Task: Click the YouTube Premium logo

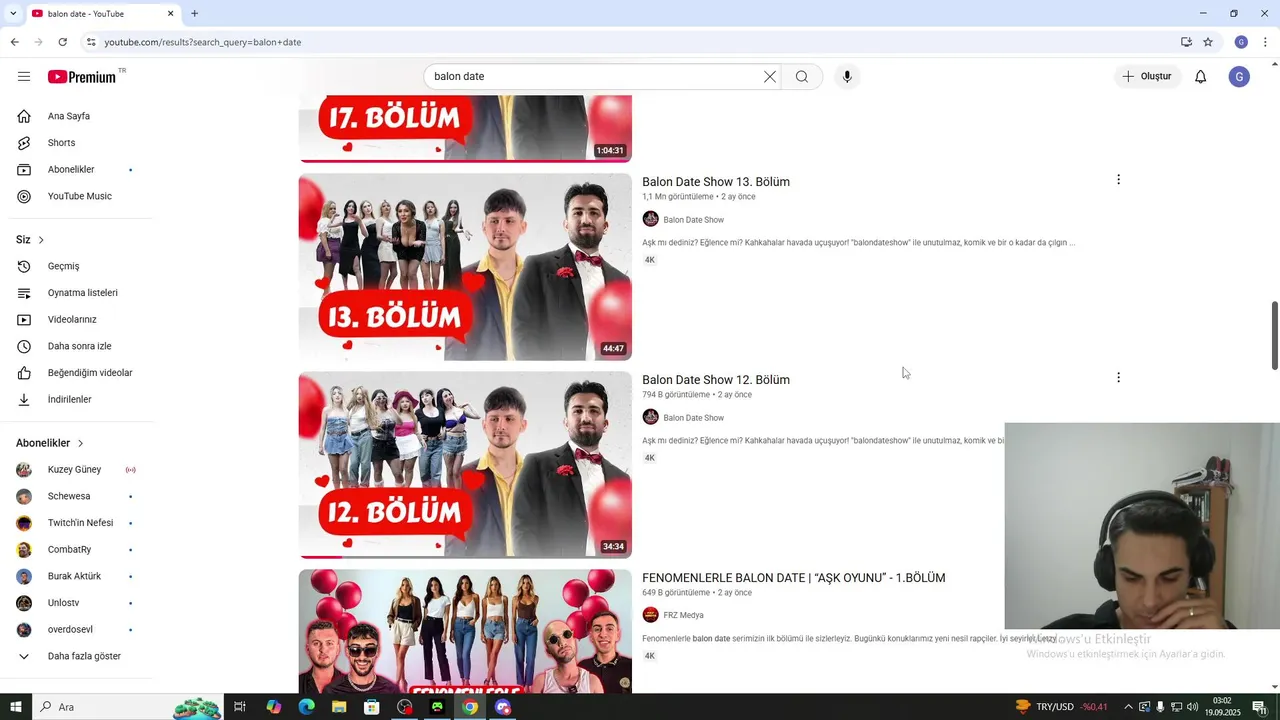Action: coord(82,77)
